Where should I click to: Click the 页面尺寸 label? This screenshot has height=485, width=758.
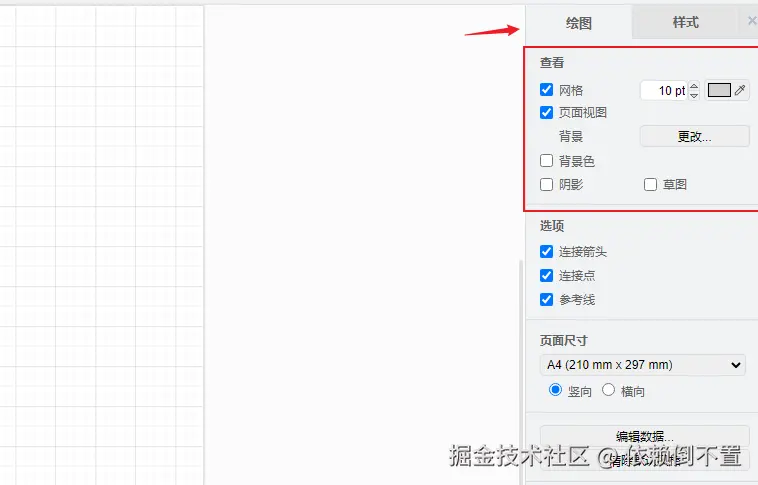point(564,340)
